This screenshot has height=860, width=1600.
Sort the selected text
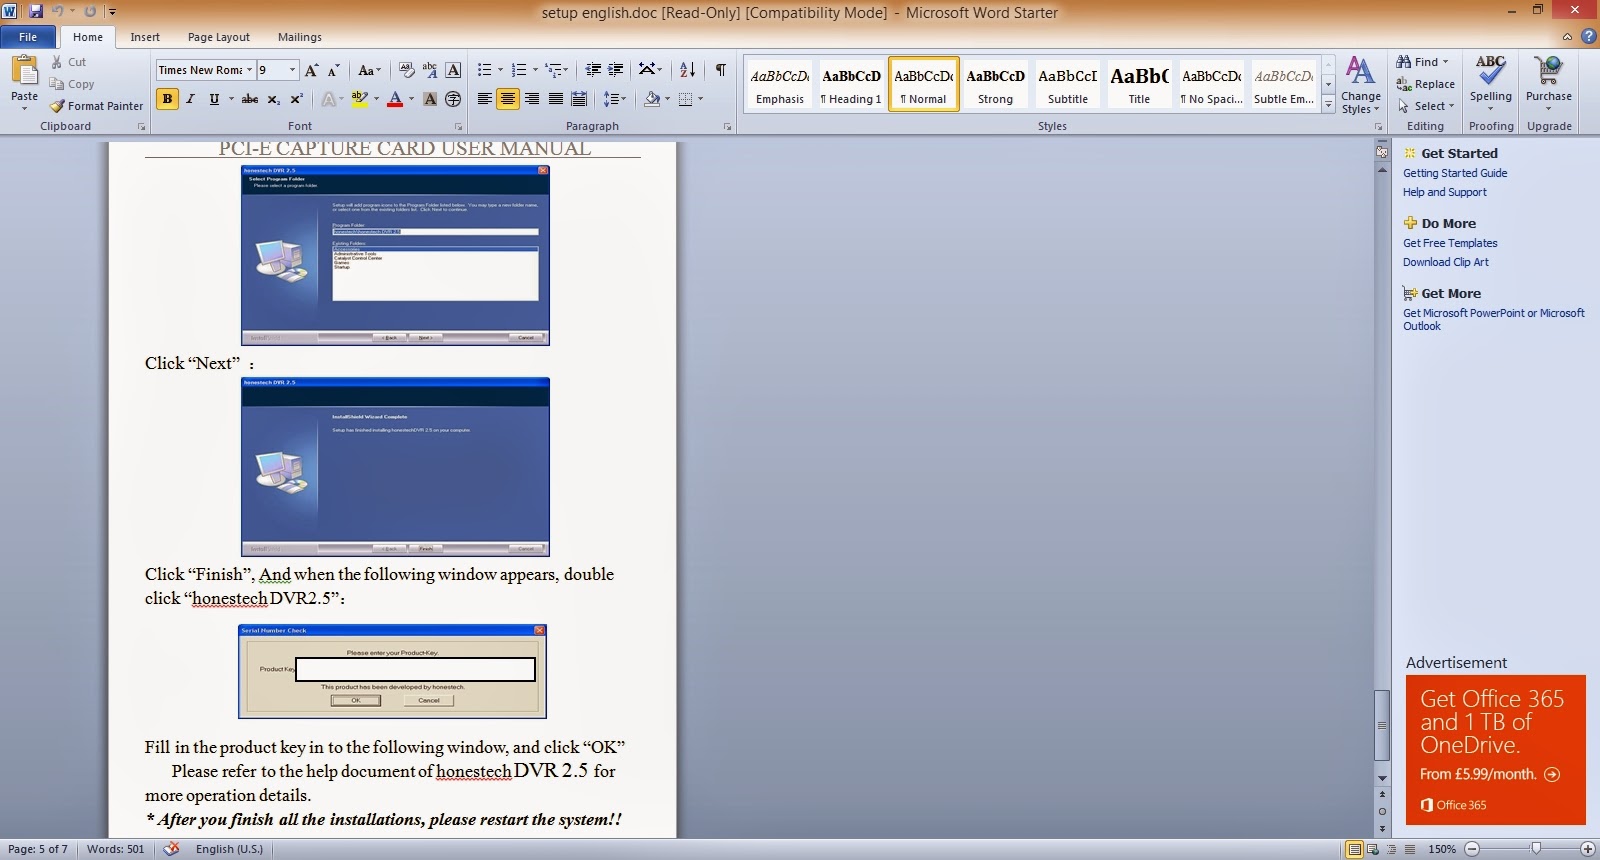[687, 70]
